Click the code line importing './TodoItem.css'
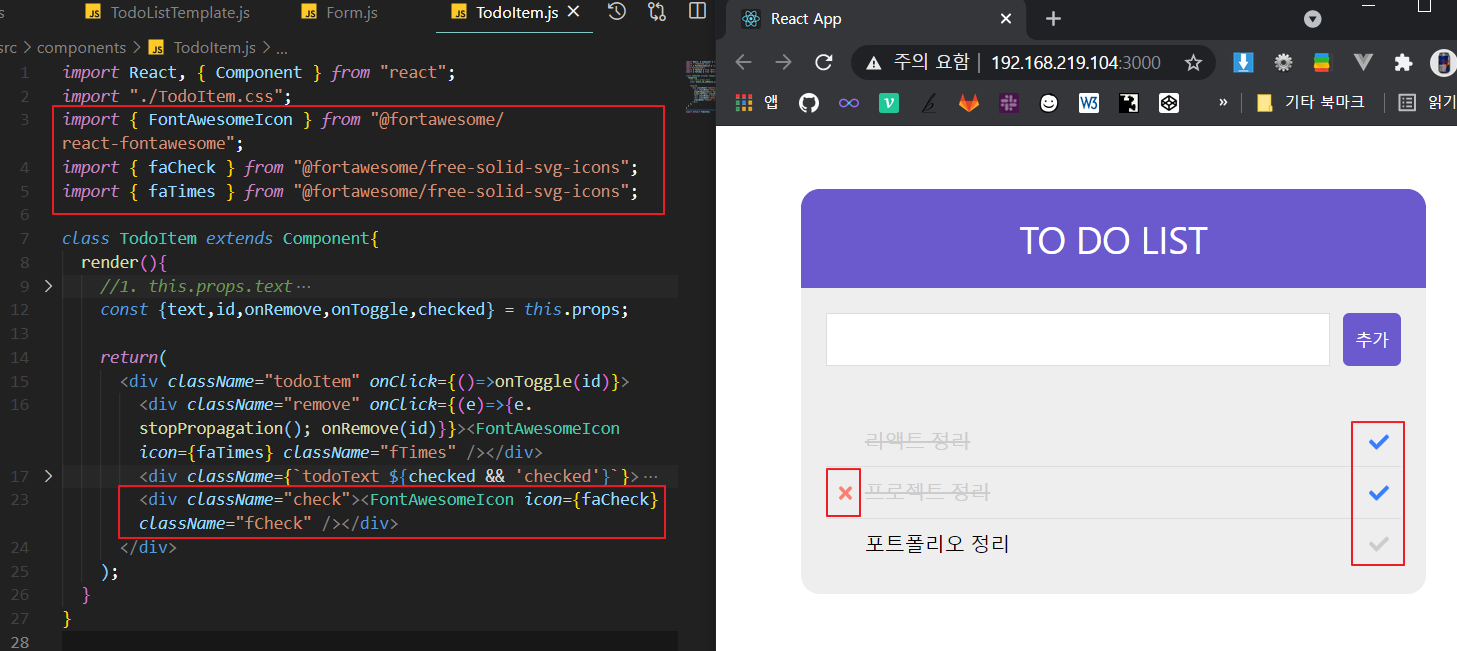Viewport: 1457px width, 651px height. [x=176, y=96]
